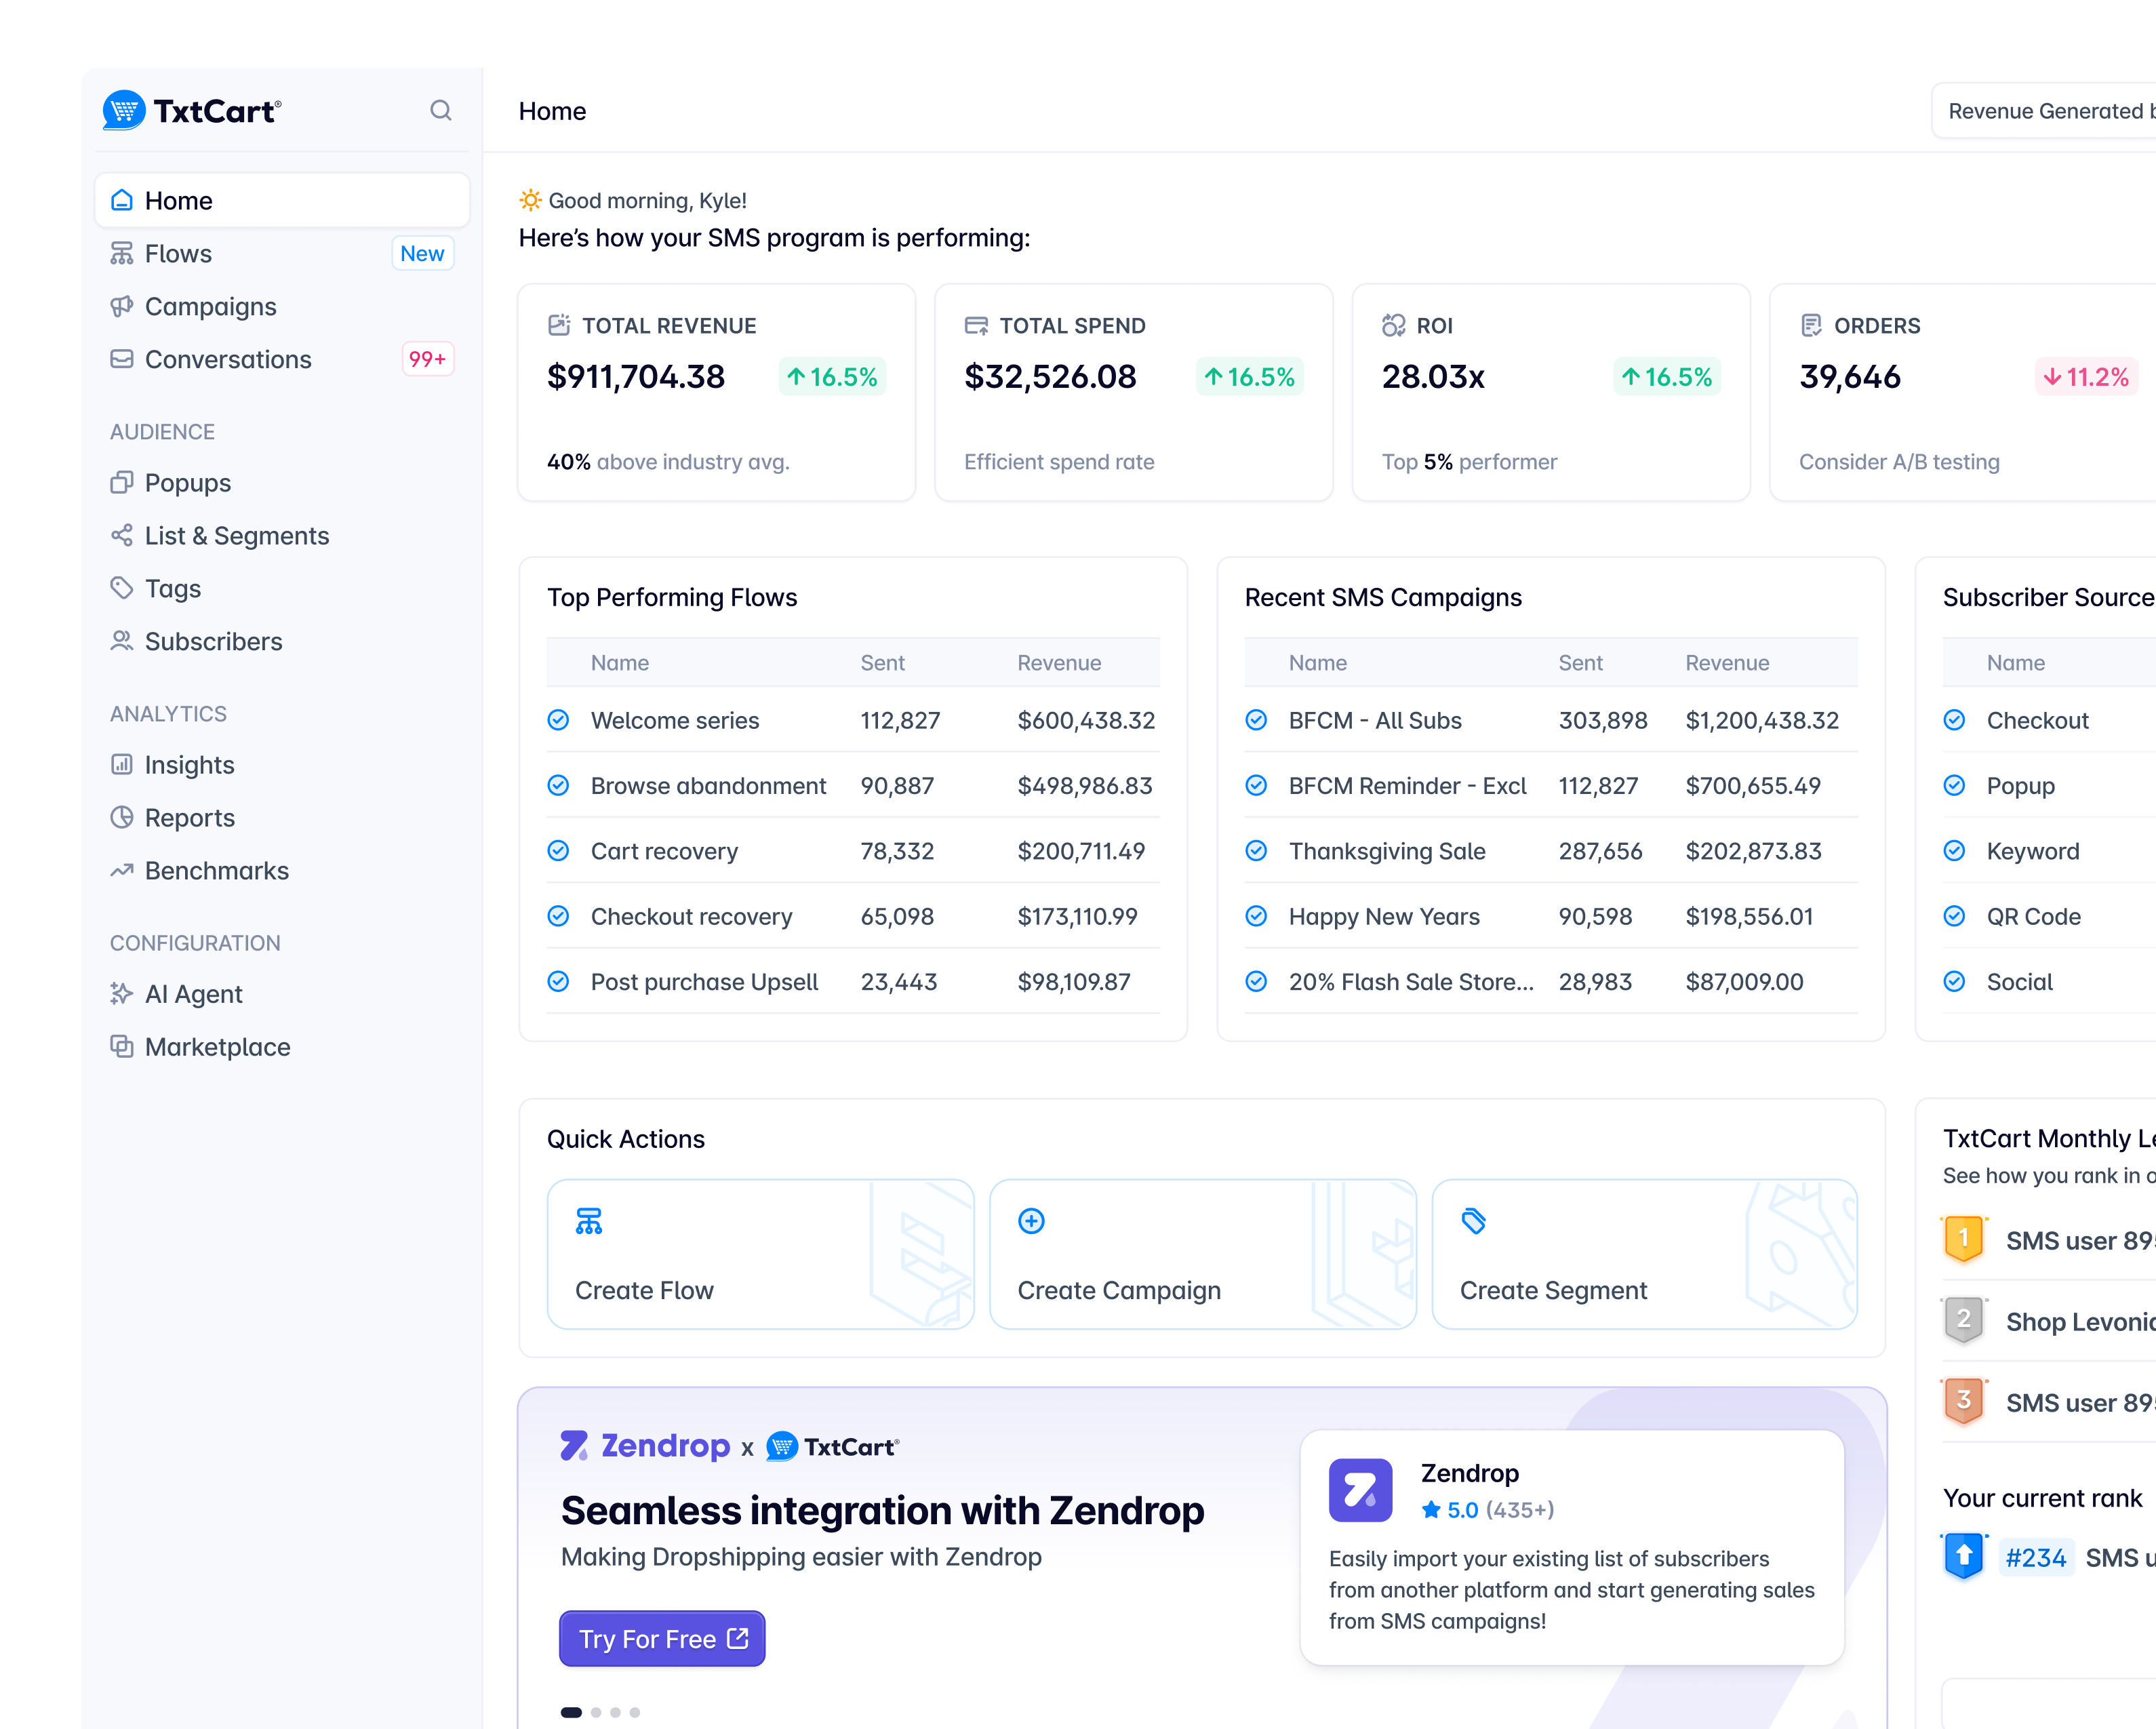The image size is (2156, 1729).
Task: Click the sidebar search magnifier icon
Action: point(440,110)
